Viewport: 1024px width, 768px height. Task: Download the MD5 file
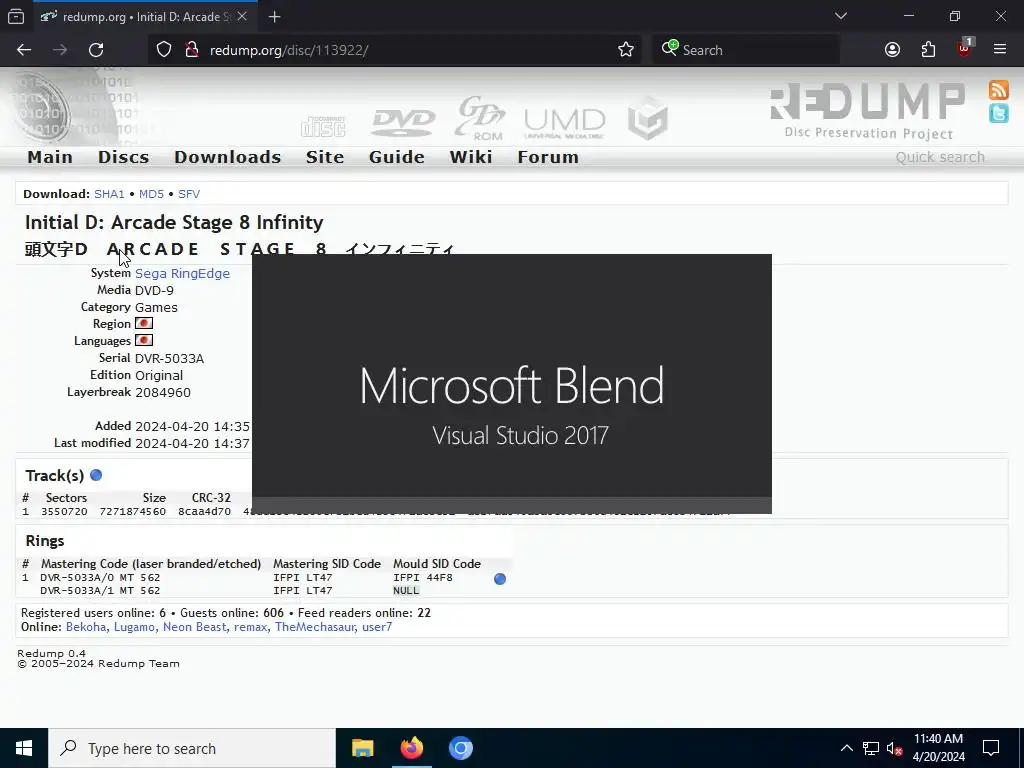[151, 194]
